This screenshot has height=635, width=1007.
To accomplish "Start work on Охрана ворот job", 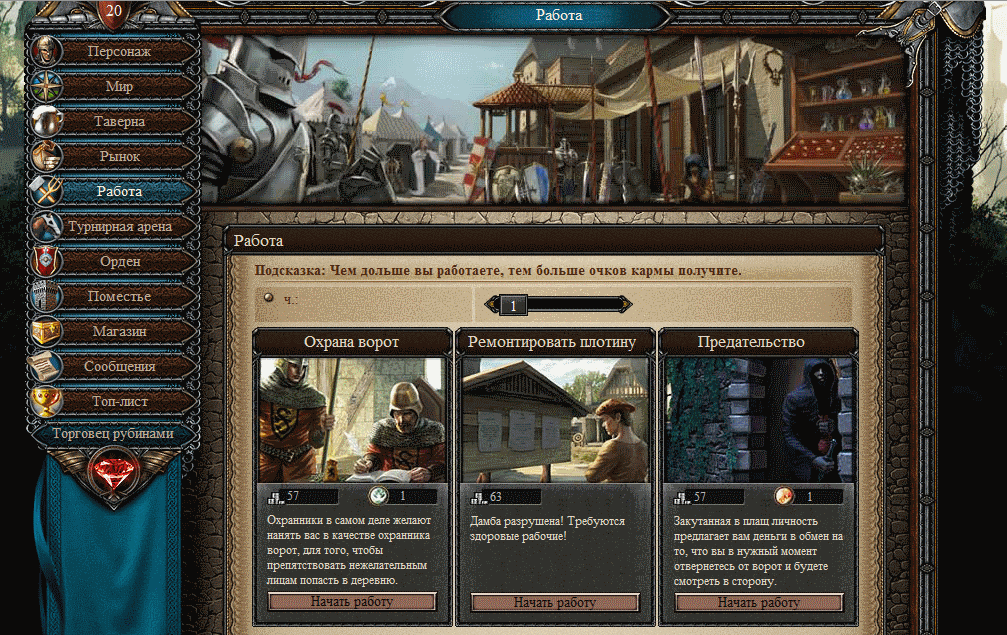I will pyautogui.click(x=352, y=602).
